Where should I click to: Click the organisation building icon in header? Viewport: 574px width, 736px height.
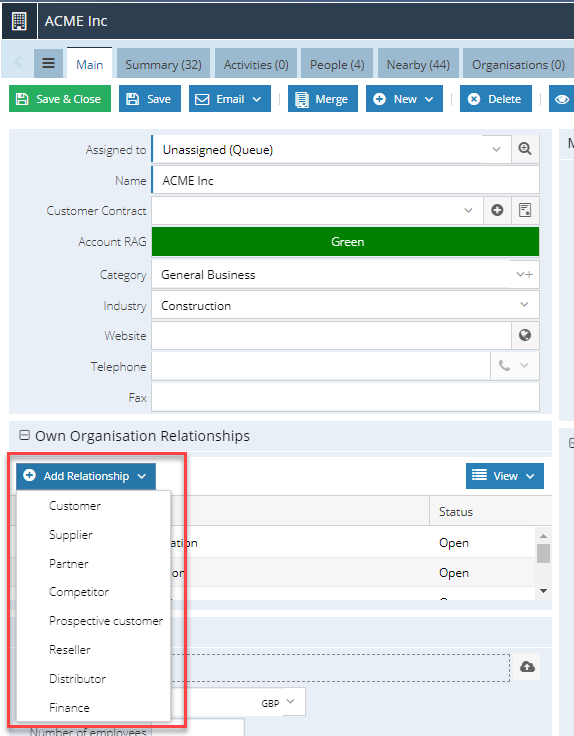19,21
